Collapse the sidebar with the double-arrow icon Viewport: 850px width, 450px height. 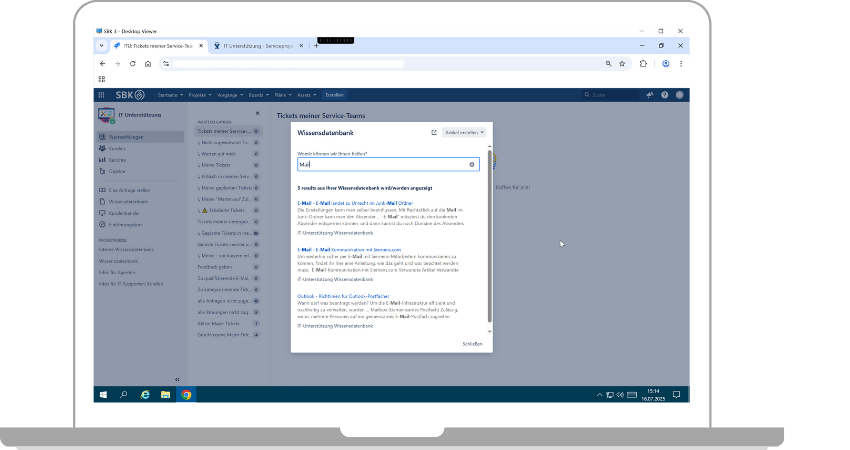[x=177, y=379]
